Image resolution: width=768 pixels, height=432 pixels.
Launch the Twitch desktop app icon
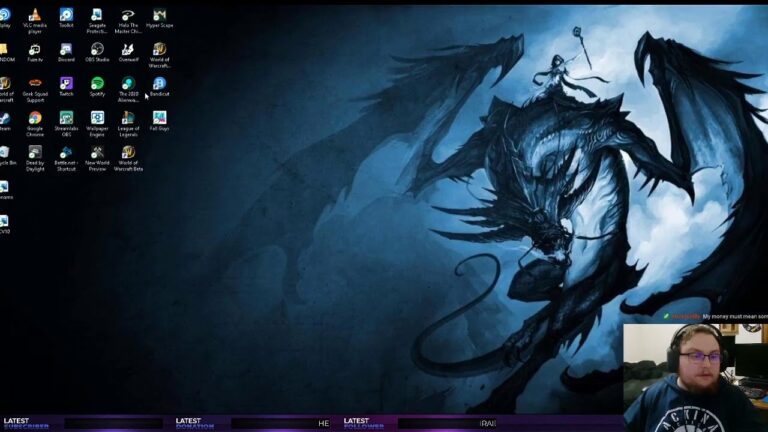coord(66,87)
